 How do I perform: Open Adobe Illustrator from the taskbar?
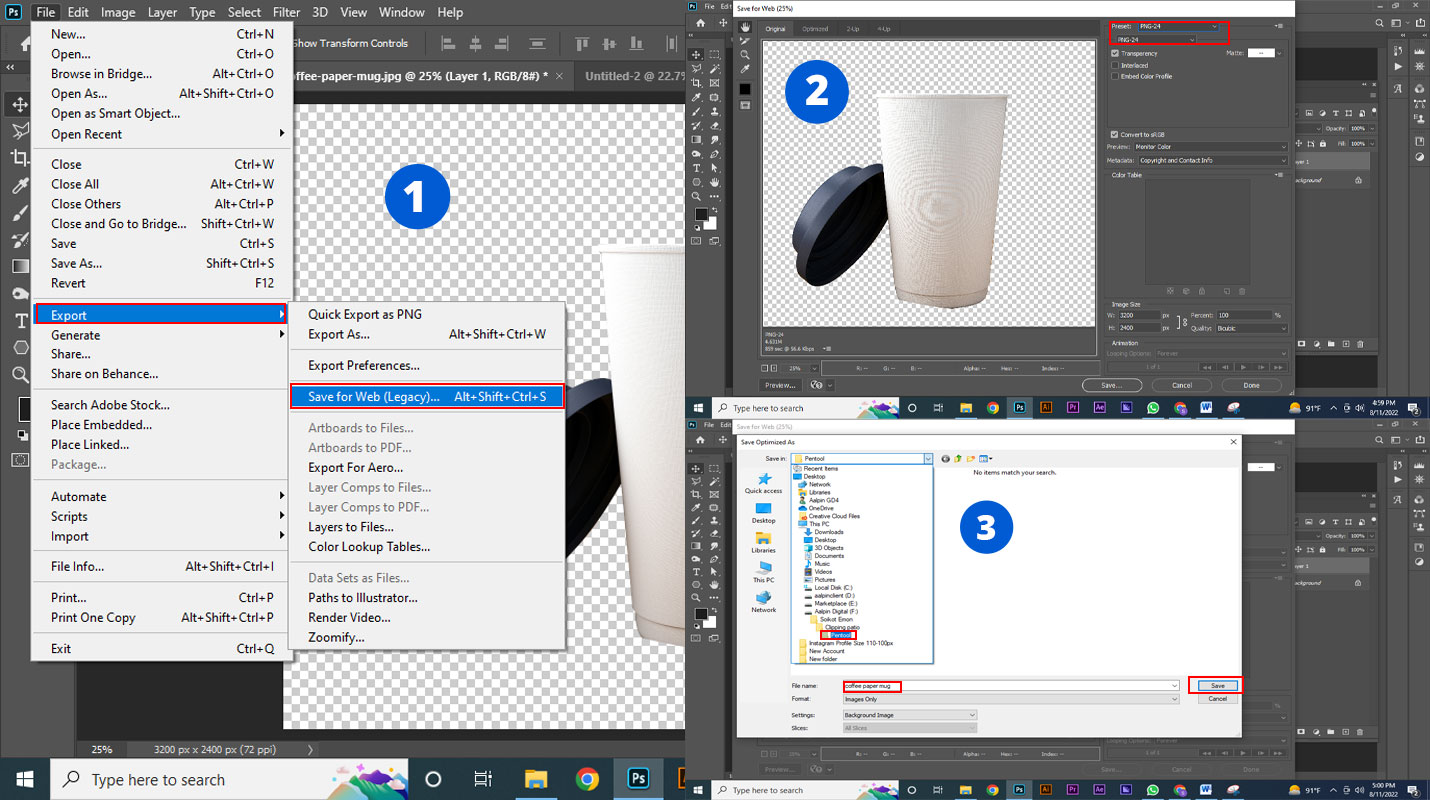(x=1046, y=408)
